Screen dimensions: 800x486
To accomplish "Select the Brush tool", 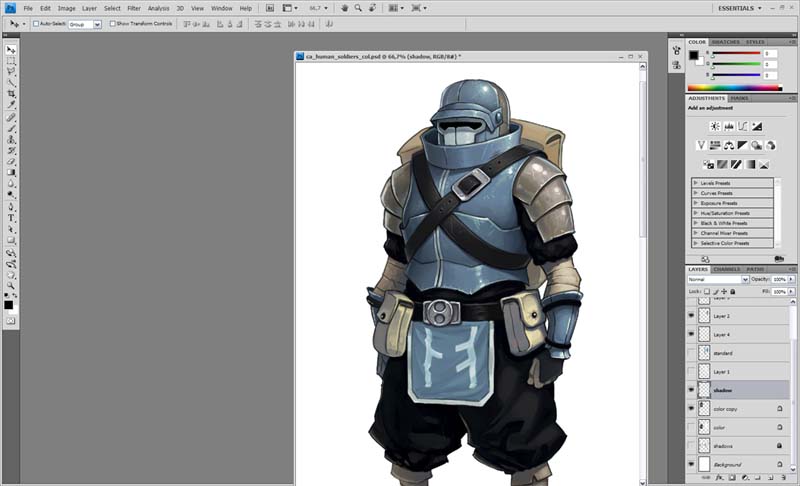I will [x=11, y=129].
